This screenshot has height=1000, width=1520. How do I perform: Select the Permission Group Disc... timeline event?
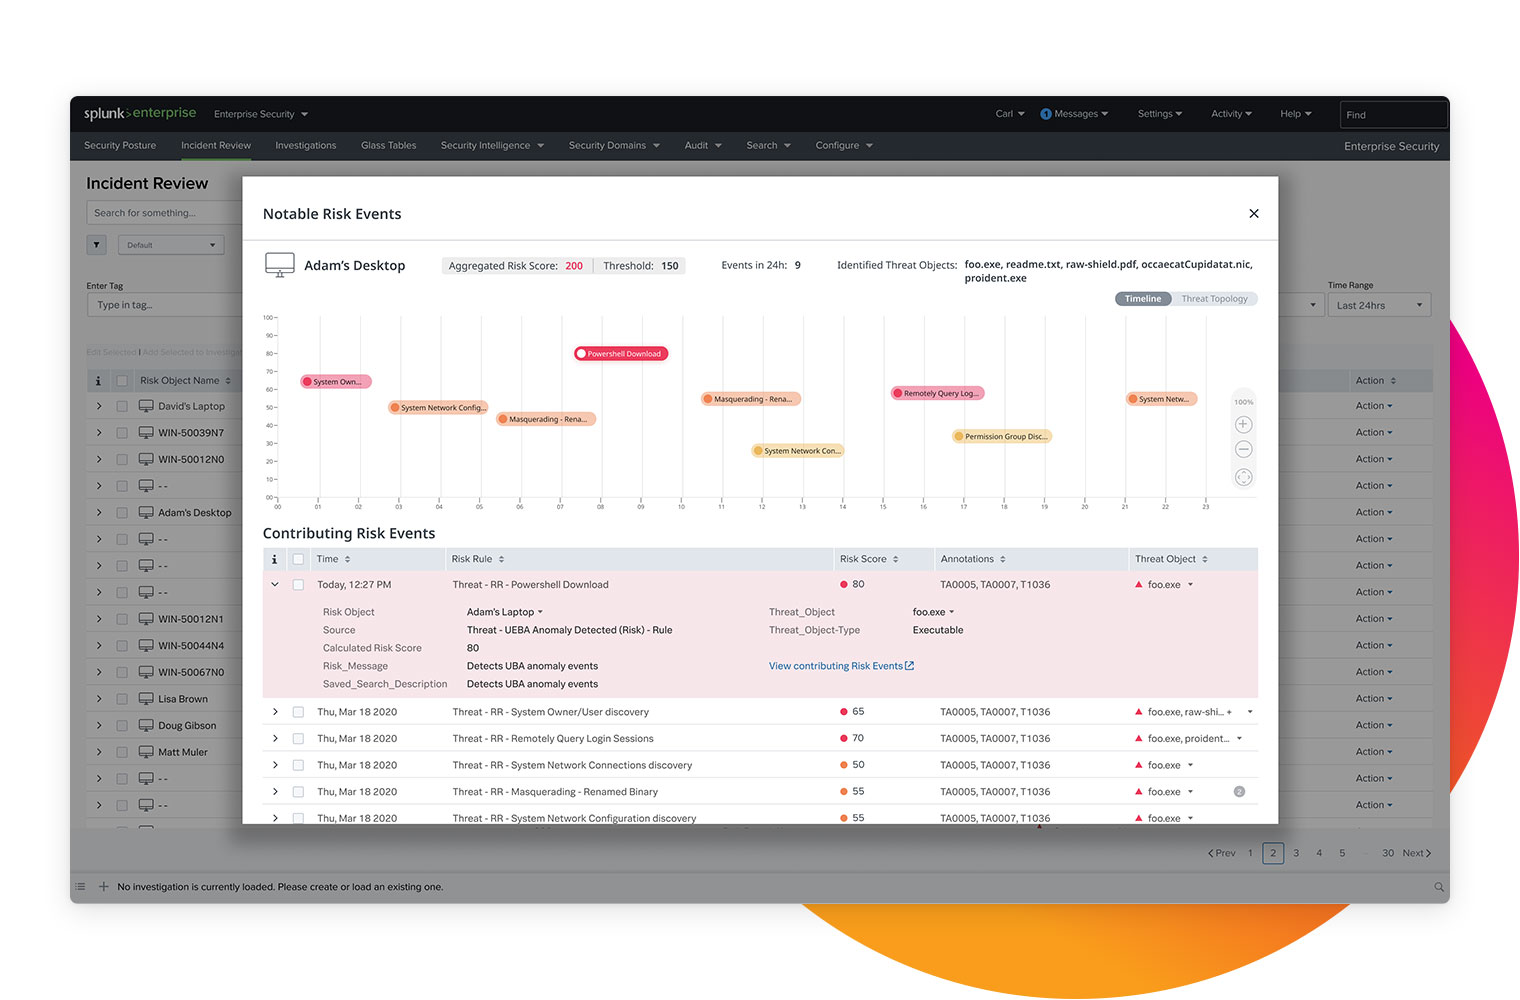[1002, 437]
